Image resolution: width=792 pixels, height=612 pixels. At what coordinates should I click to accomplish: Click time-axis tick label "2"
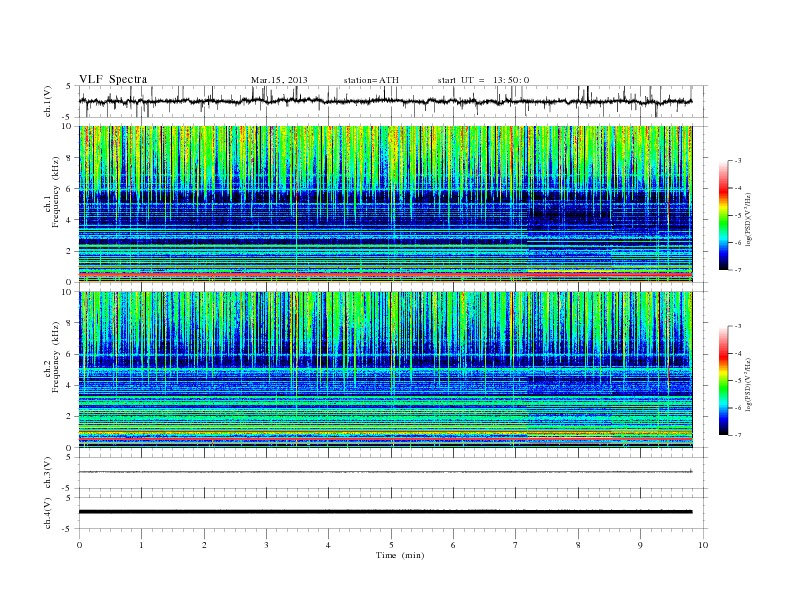[204, 545]
